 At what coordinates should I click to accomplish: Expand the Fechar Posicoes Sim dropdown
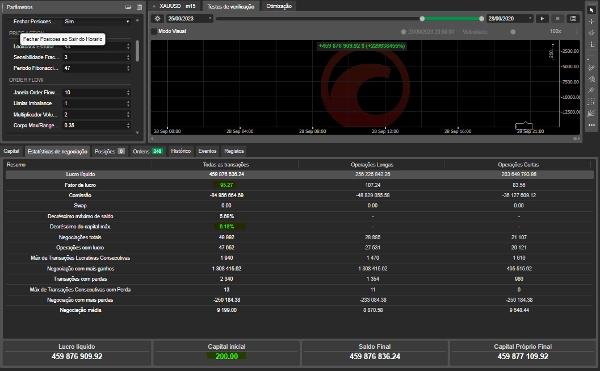coord(97,21)
